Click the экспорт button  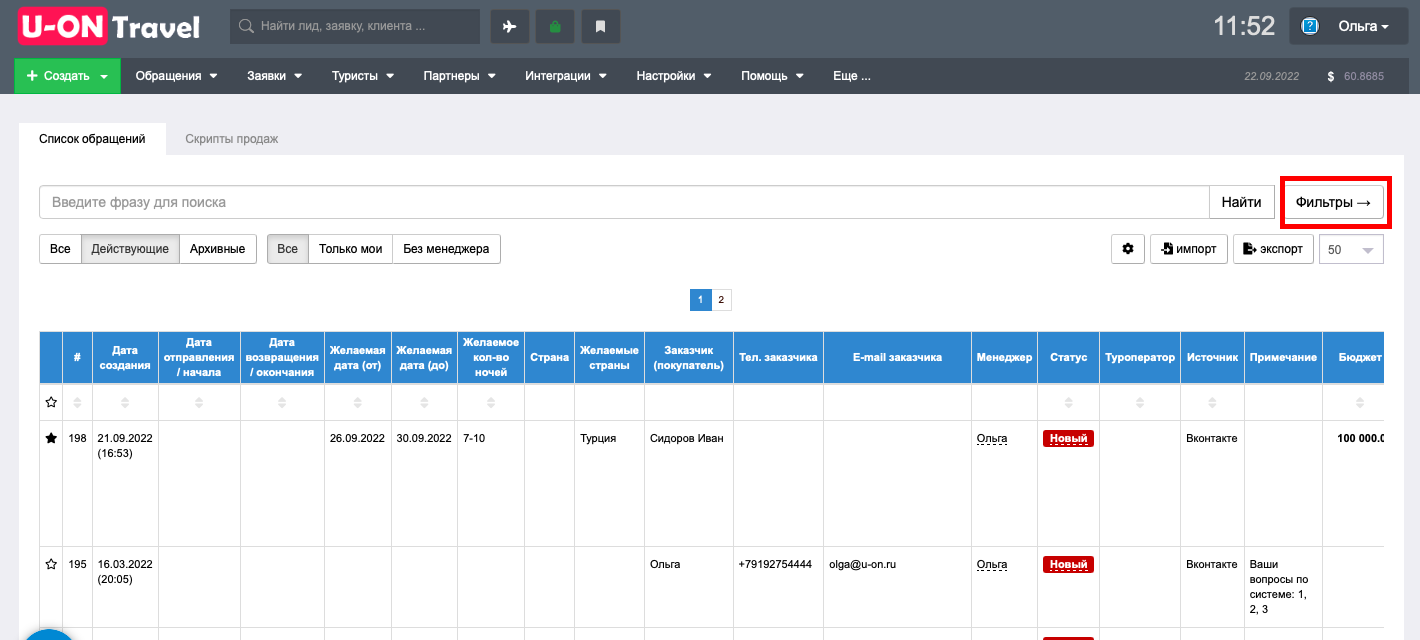tap(1273, 249)
